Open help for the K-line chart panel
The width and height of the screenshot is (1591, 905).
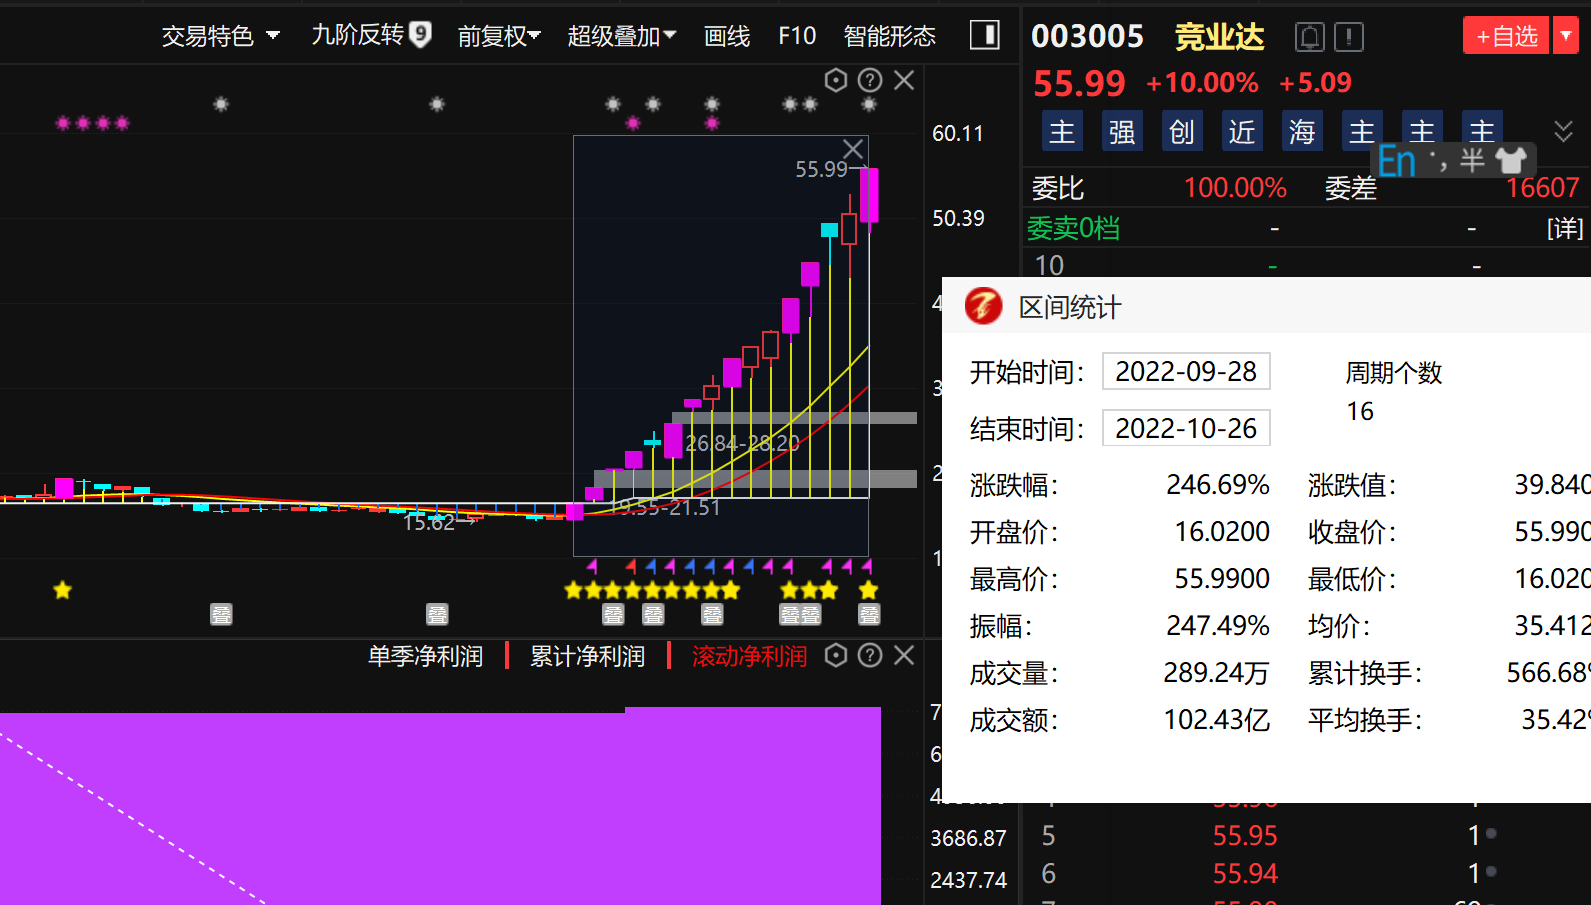[870, 80]
